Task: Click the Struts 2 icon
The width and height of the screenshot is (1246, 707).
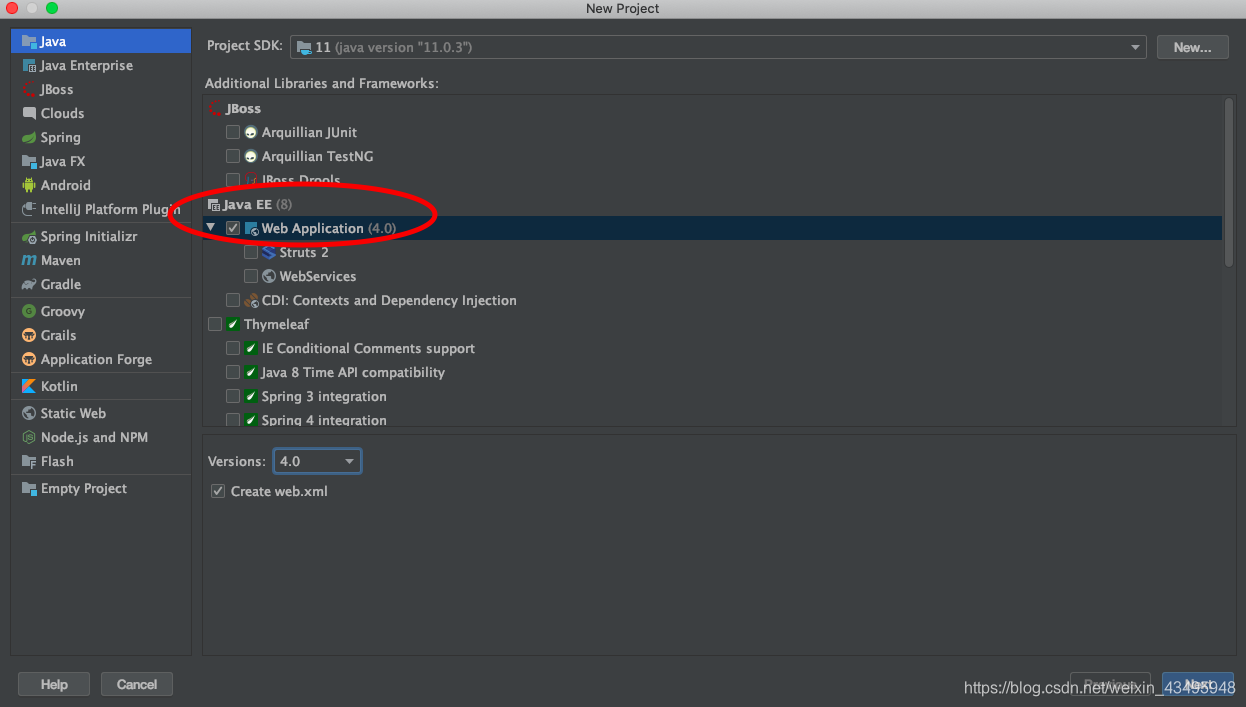Action: pyautogui.click(x=269, y=253)
